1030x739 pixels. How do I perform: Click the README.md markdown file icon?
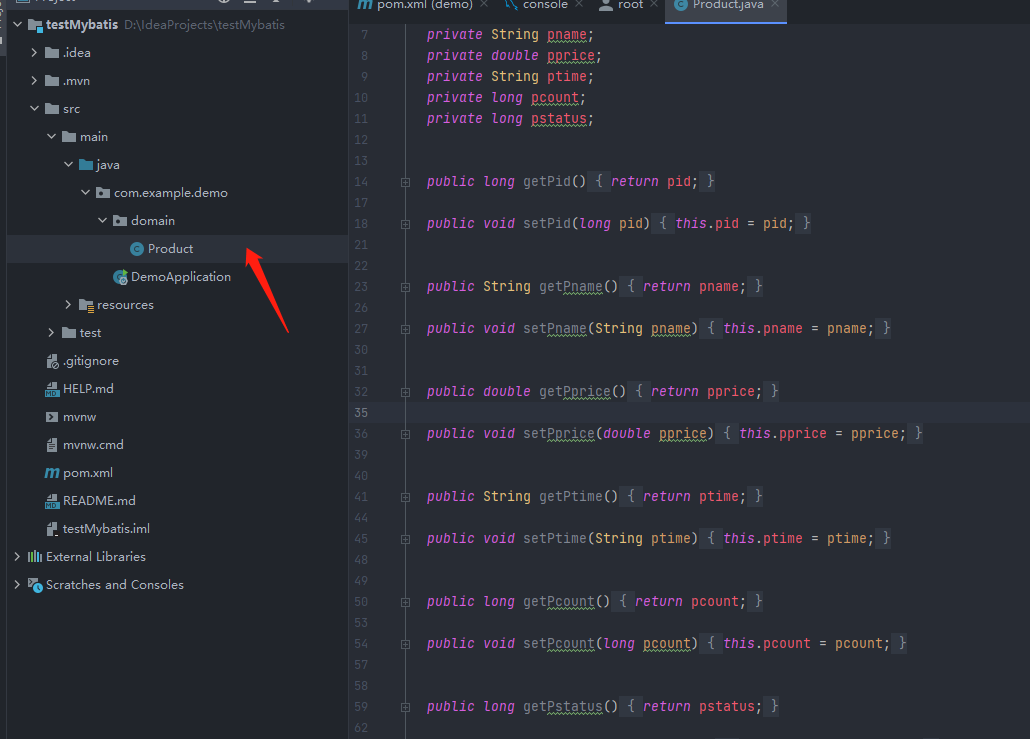click(53, 502)
